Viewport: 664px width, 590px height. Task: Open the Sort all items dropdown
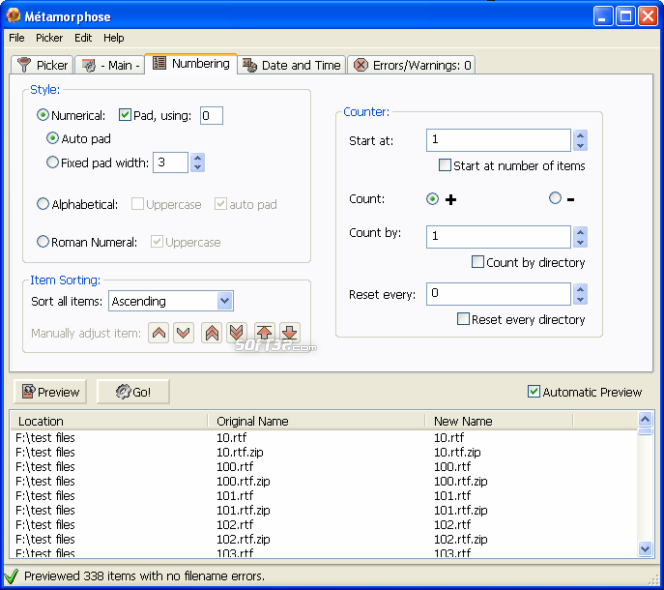(224, 301)
